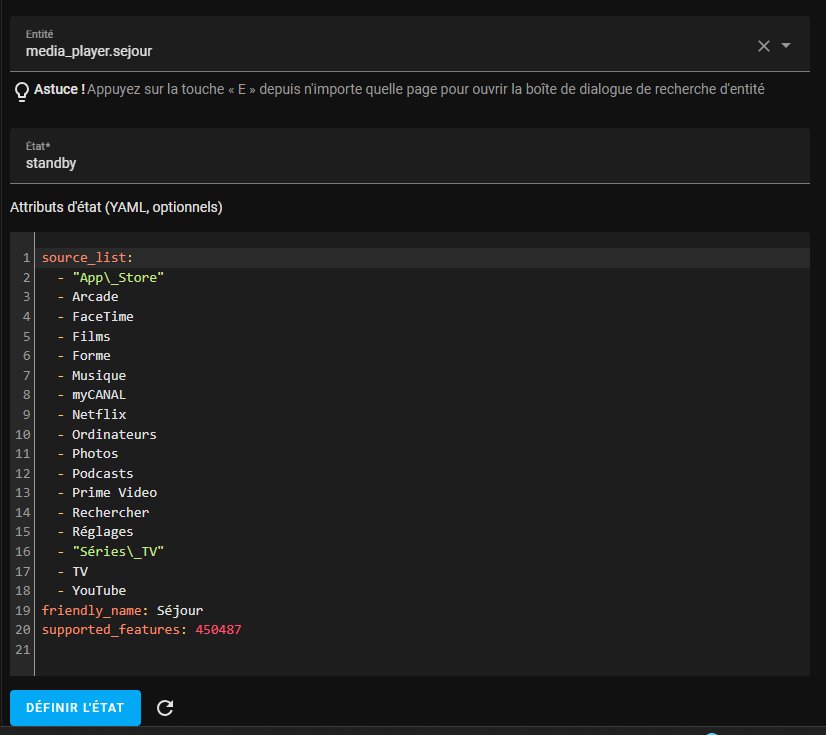Click the "Séries\_TV" entry line

coord(118,552)
